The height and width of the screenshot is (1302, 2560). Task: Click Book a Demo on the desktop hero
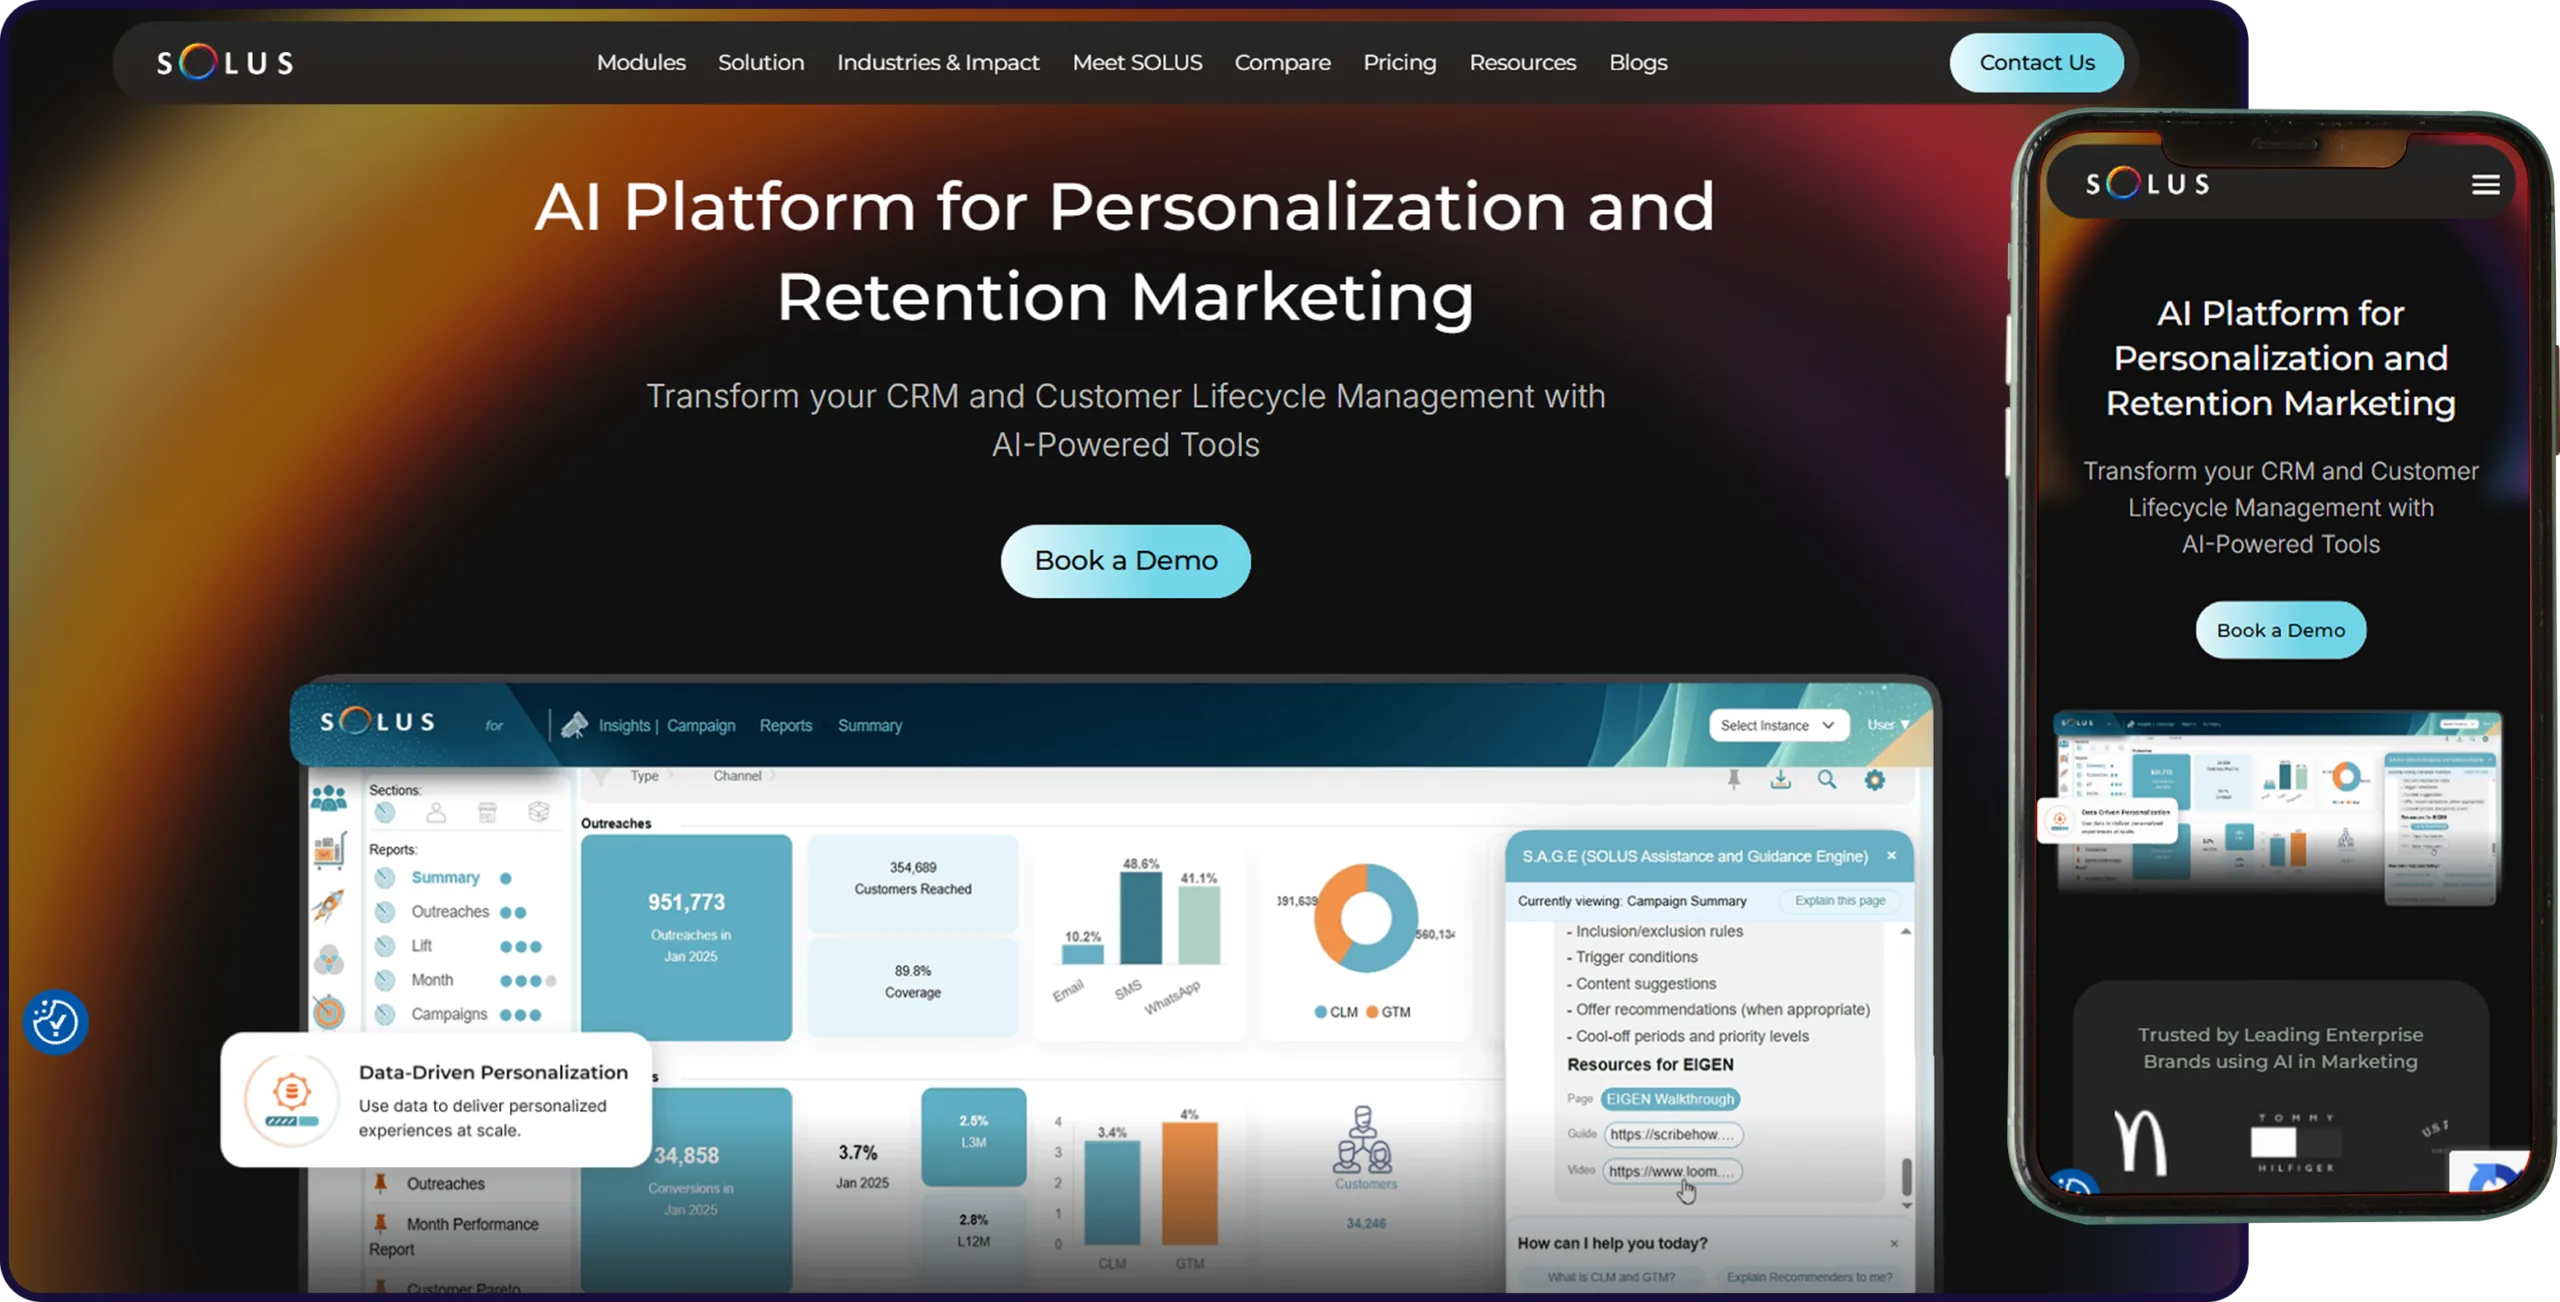click(1126, 561)
